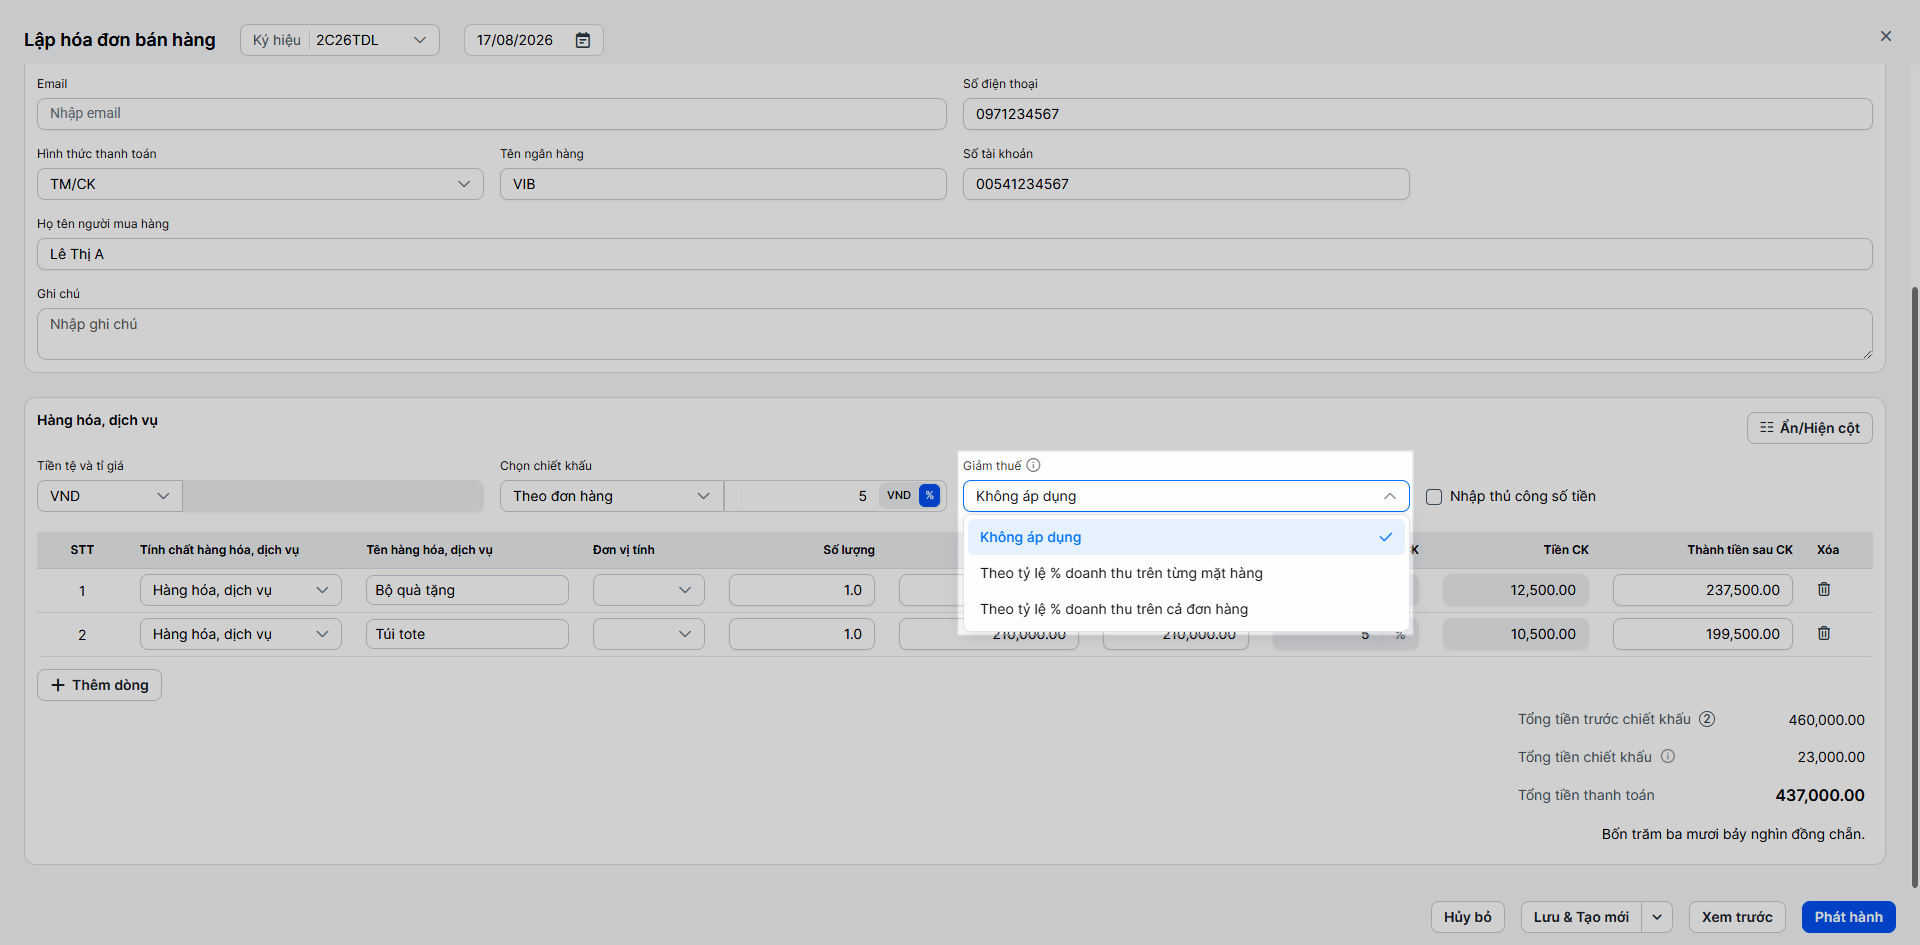Open unit dropdown for Túi tote
Screen dimensions: 1920x945
[649, 634]
